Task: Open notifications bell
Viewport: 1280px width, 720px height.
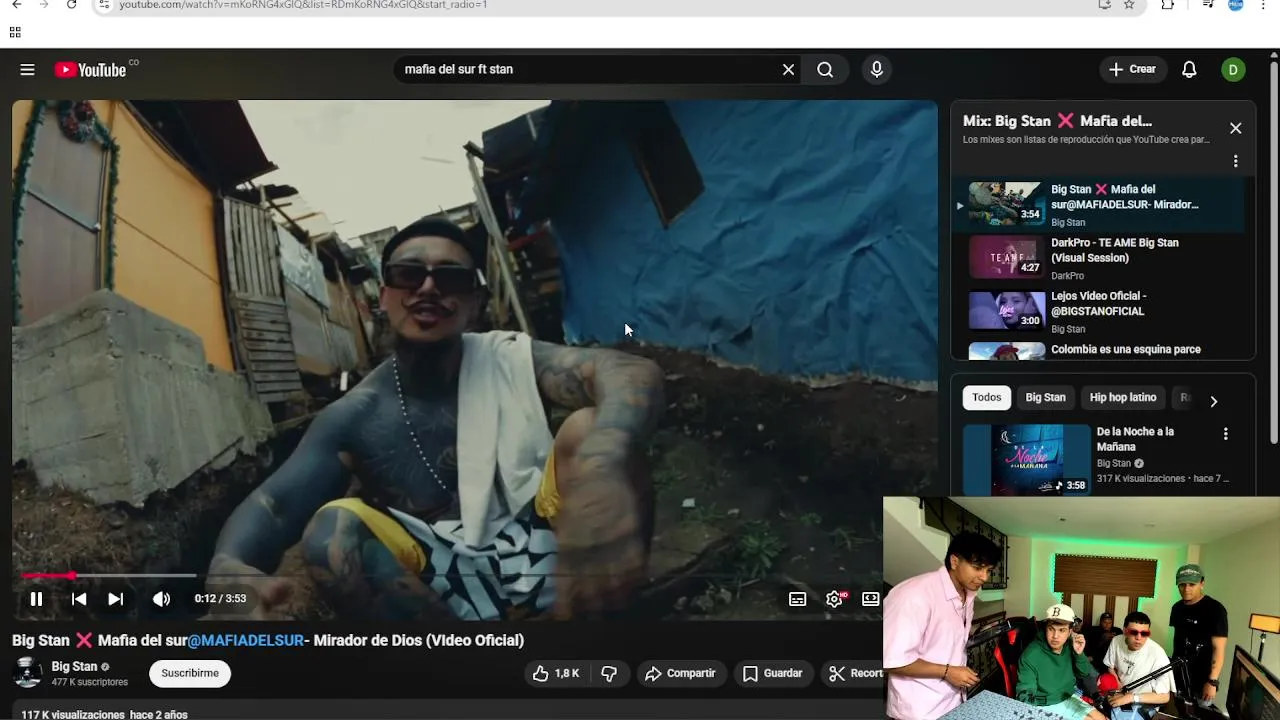Action: [x=1189, y=70]
